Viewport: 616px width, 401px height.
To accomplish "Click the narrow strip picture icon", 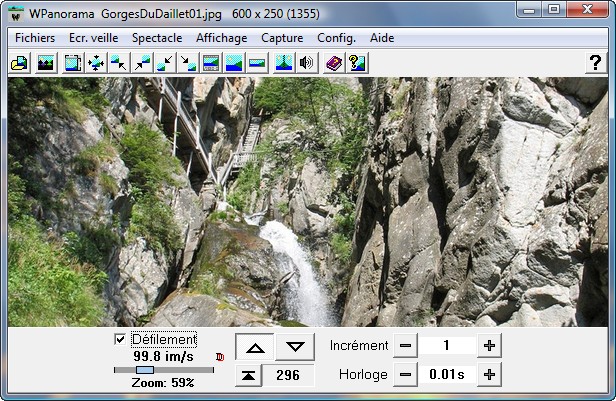I will click(x=257, y=63).
